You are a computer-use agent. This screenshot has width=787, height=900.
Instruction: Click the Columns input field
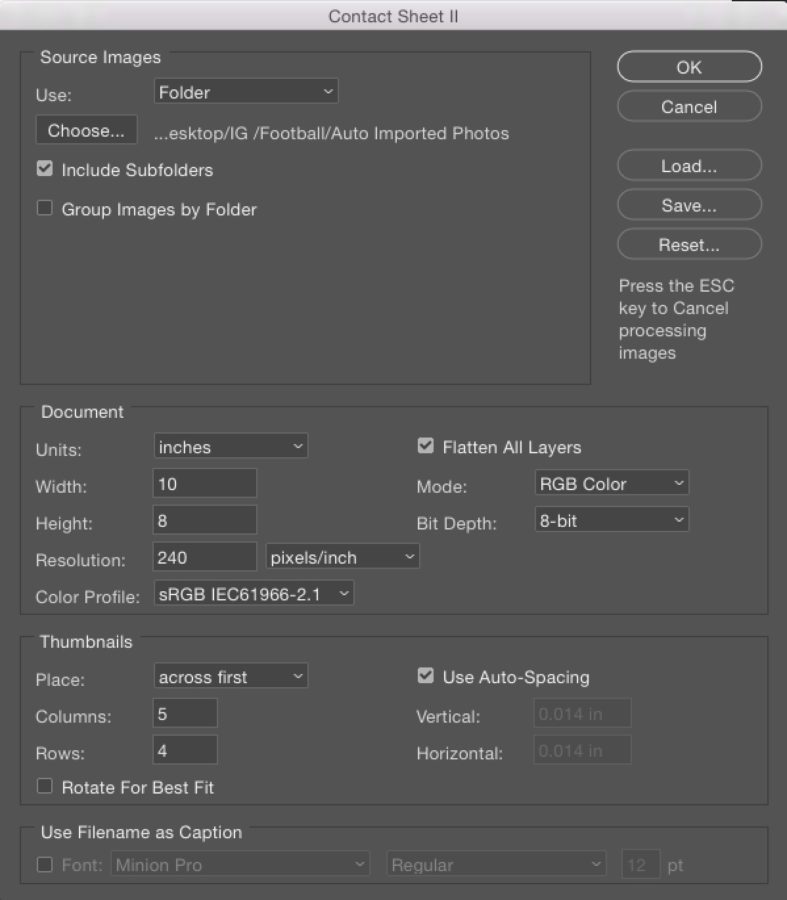tap(184, 712)
